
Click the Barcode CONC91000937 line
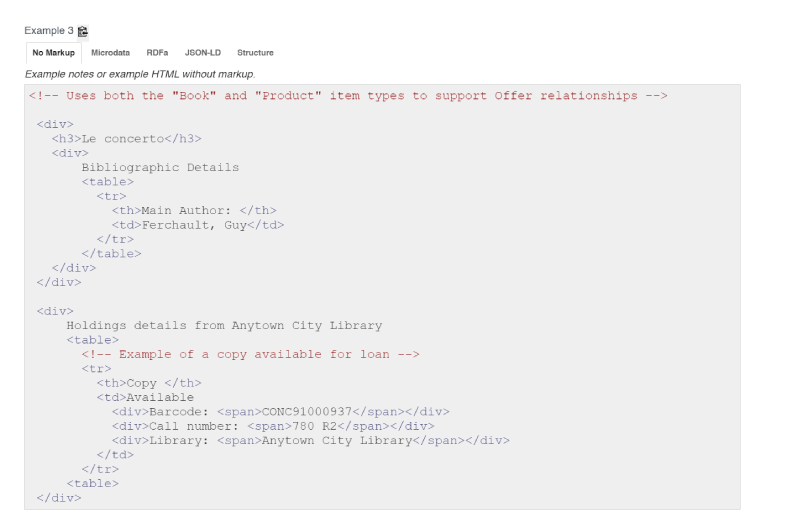(281, 412)
